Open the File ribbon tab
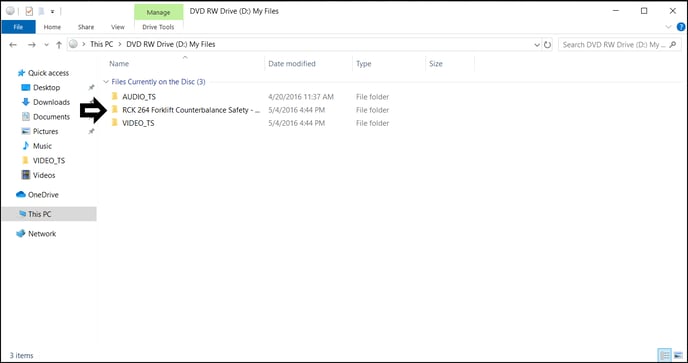This screenshot has height=363, width=688. pos(18,27)
